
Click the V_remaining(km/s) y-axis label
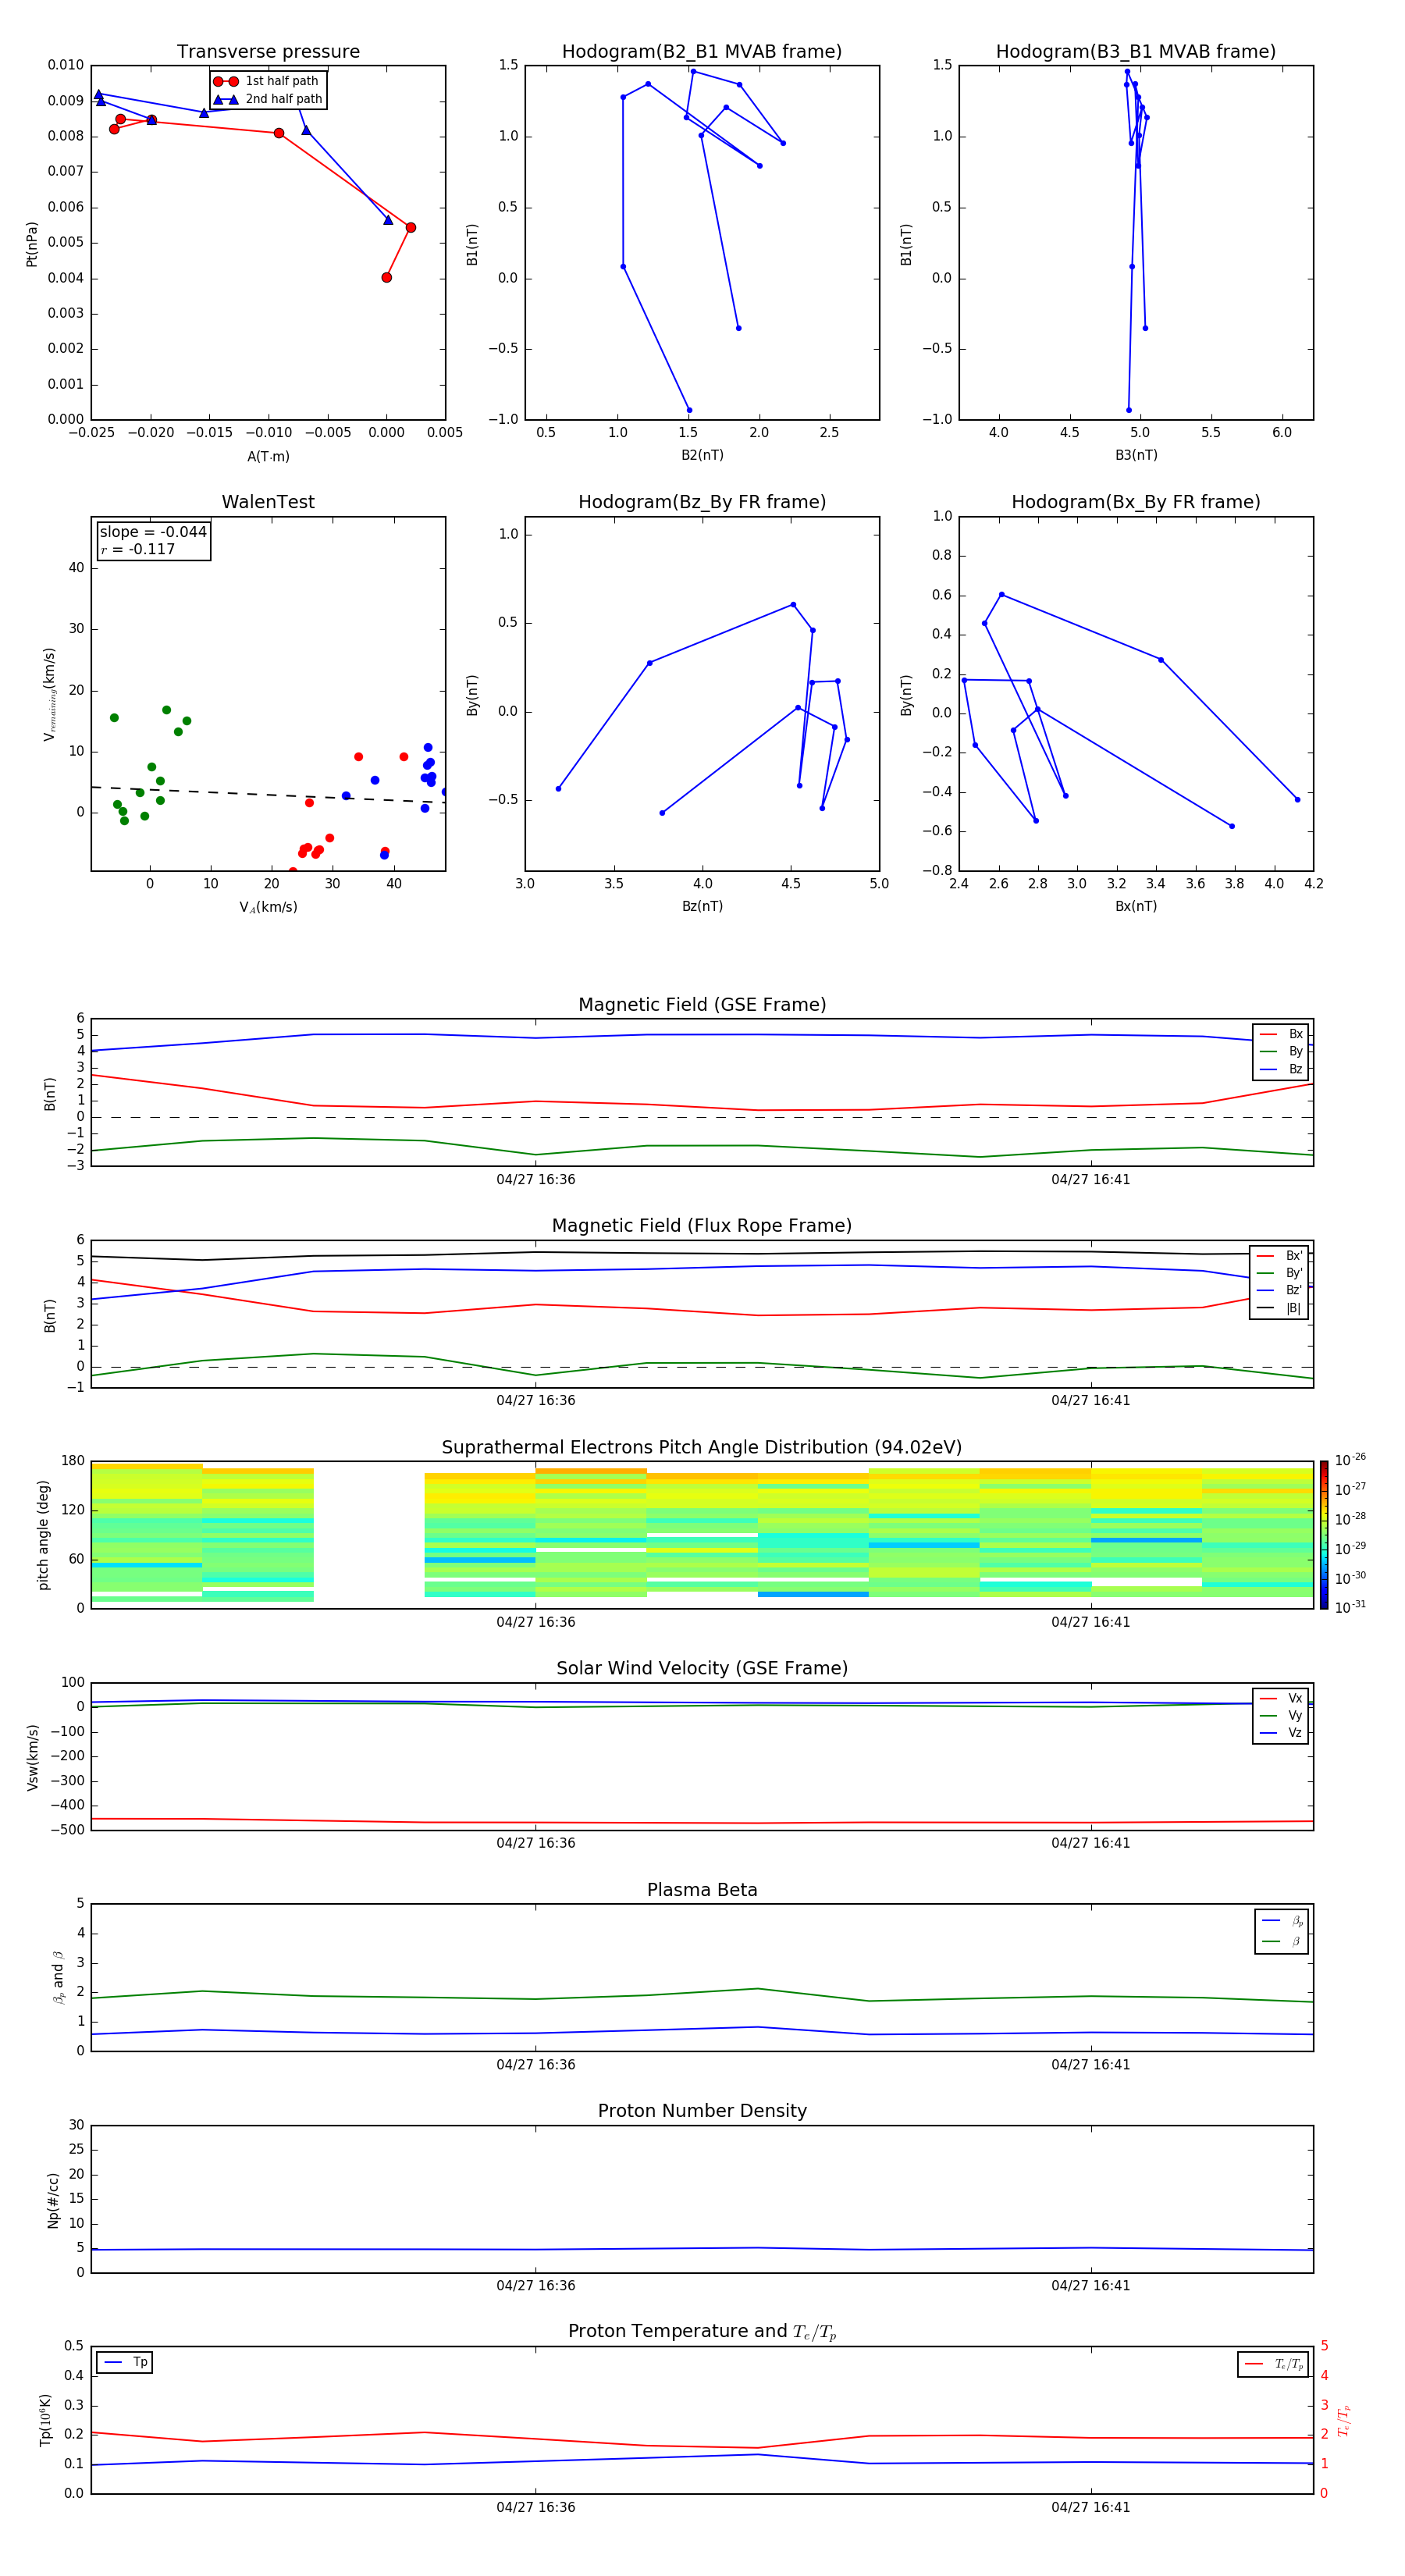click(49, 694)
